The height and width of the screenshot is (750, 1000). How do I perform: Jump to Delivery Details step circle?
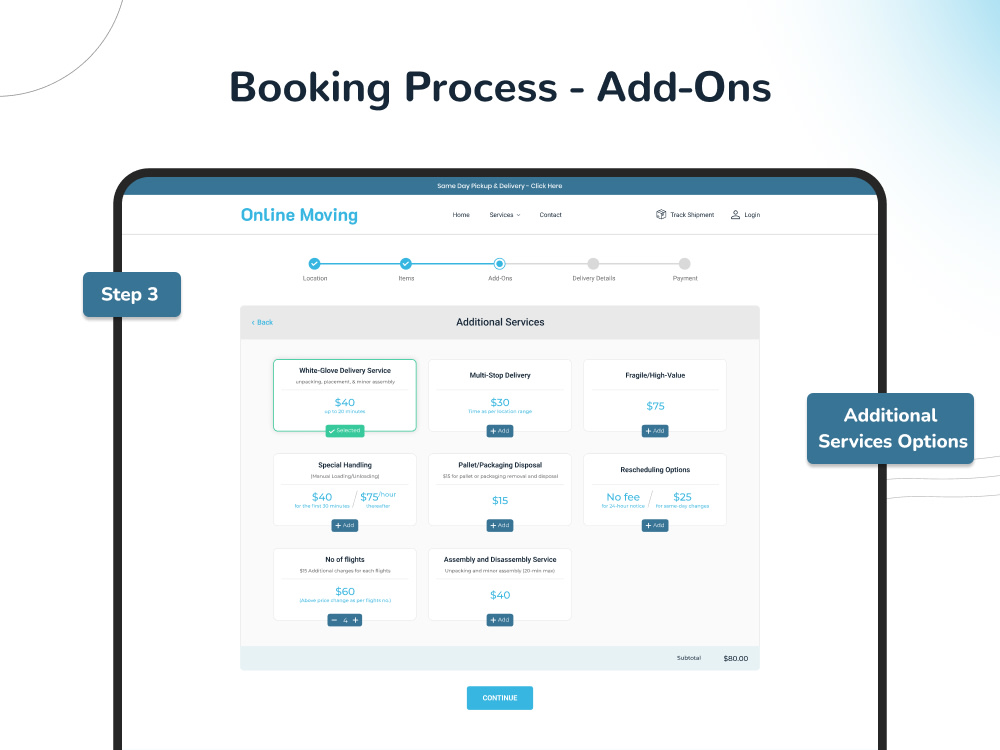tap(593, 263)
